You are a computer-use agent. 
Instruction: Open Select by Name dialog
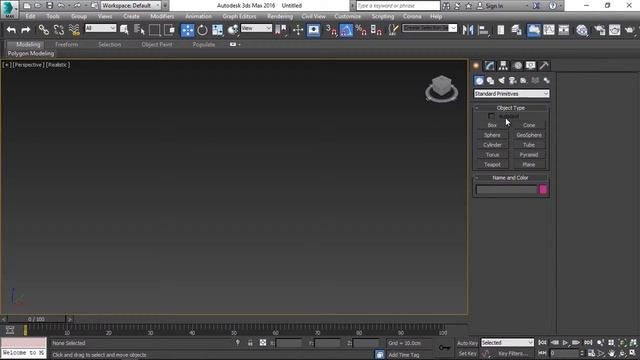tap(139, 30)
